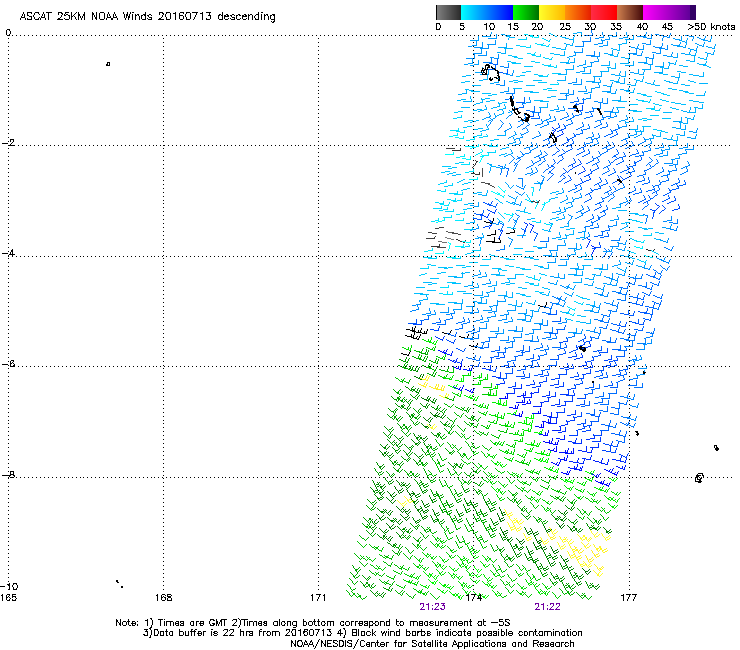Select the red 30–35 knots color segment

pyautogui.click(x=604, y=12)
